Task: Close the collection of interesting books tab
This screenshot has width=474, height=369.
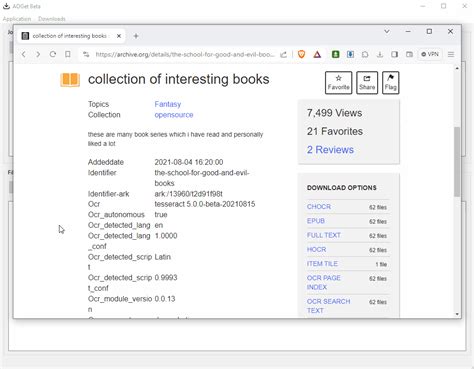Action: [x=119, y=36]
